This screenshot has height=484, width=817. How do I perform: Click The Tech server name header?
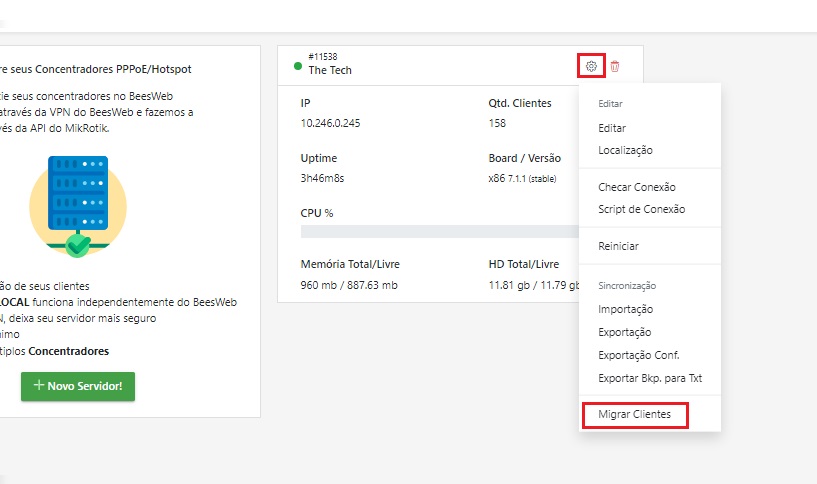coord(330,70)
